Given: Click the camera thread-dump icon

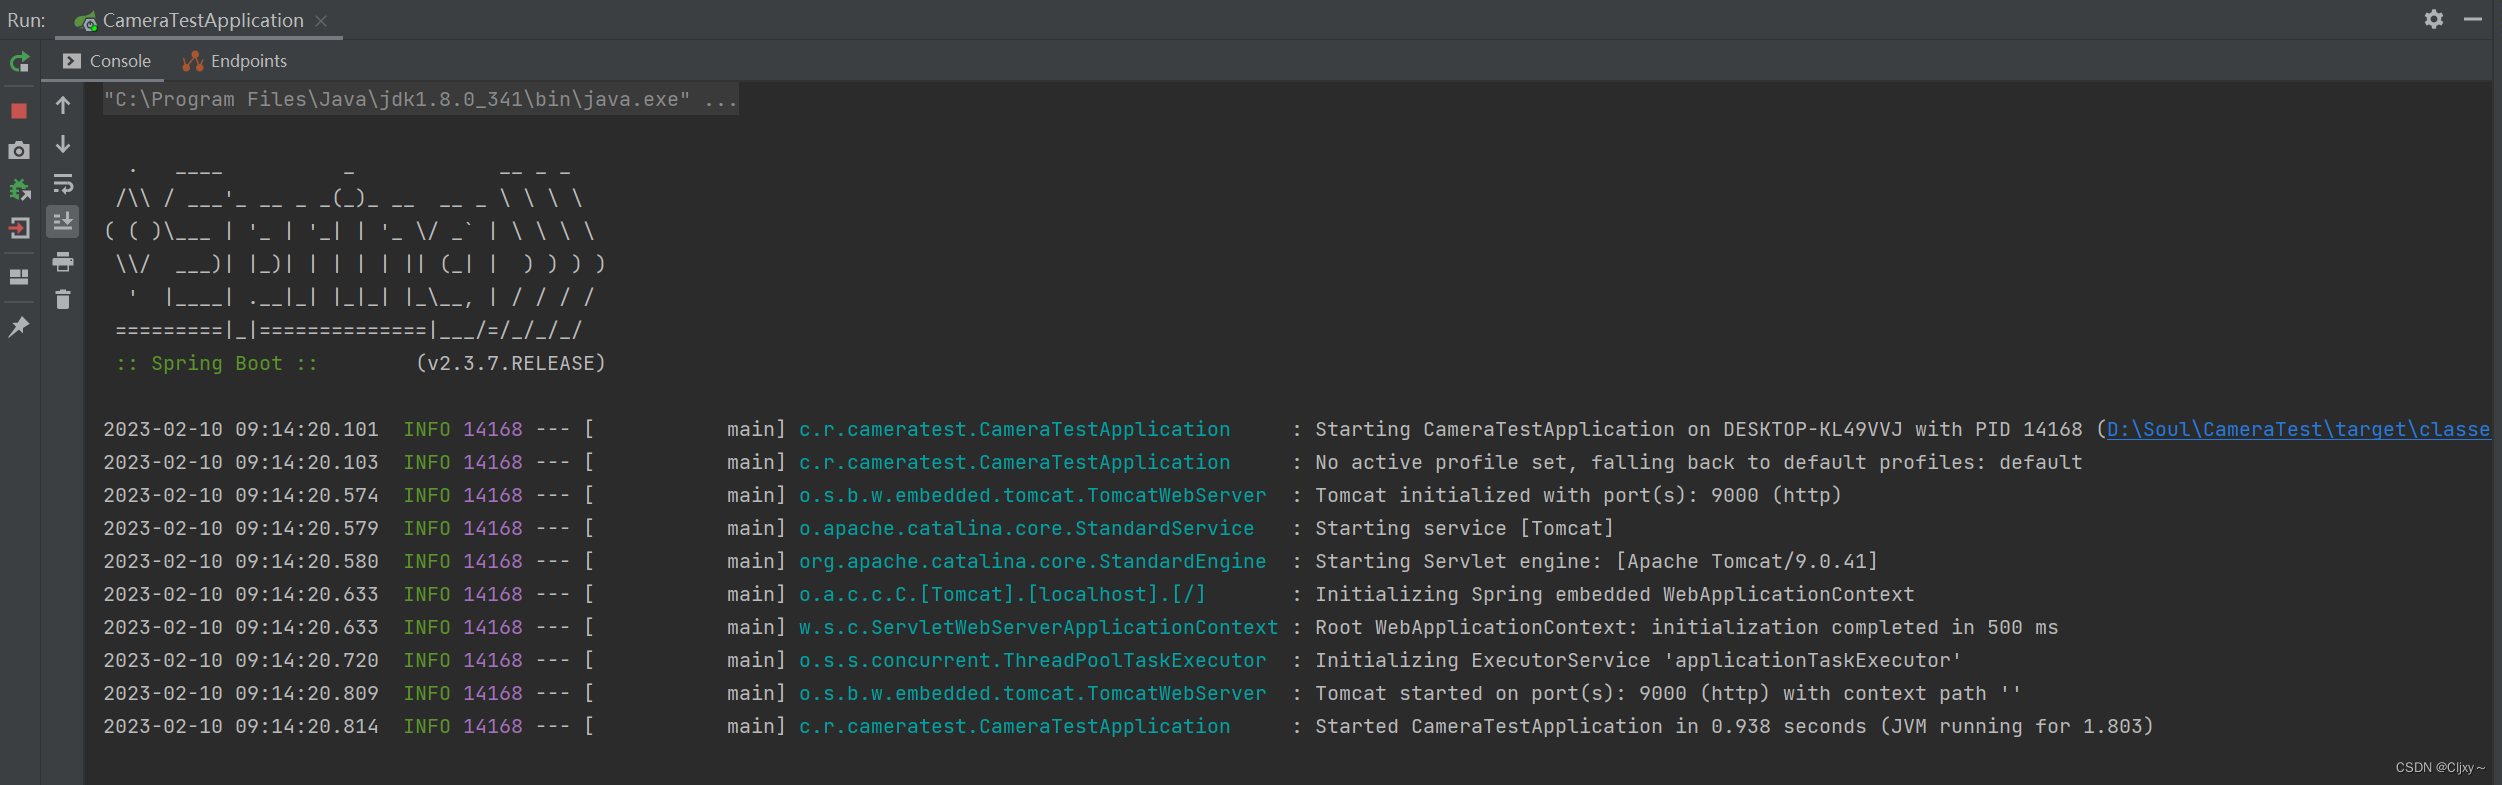Looking at the screenshot, I should coord(19,150).
